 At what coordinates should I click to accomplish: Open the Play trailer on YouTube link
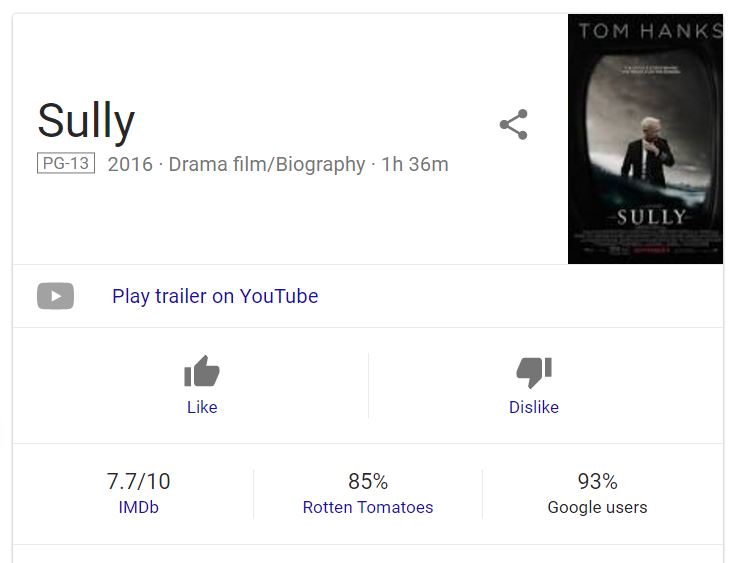(x=215, y=296)
